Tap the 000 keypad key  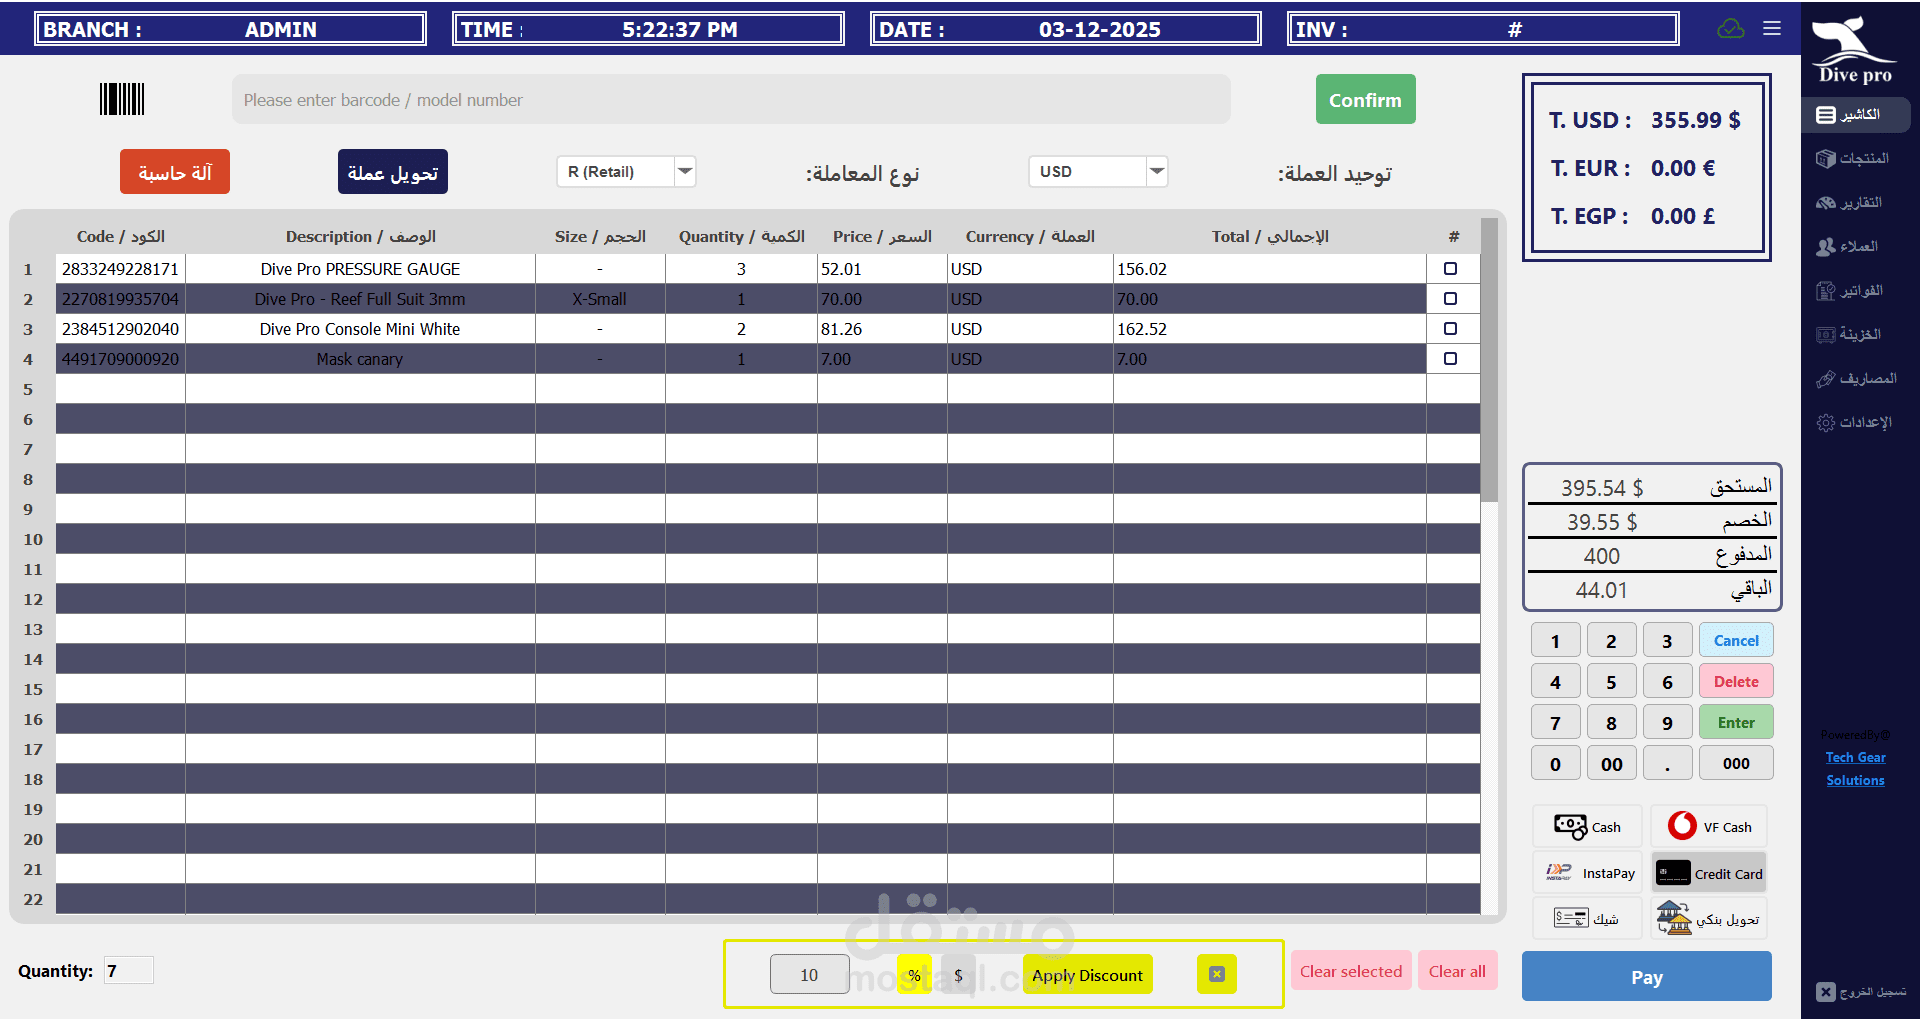coord(1736,764)
